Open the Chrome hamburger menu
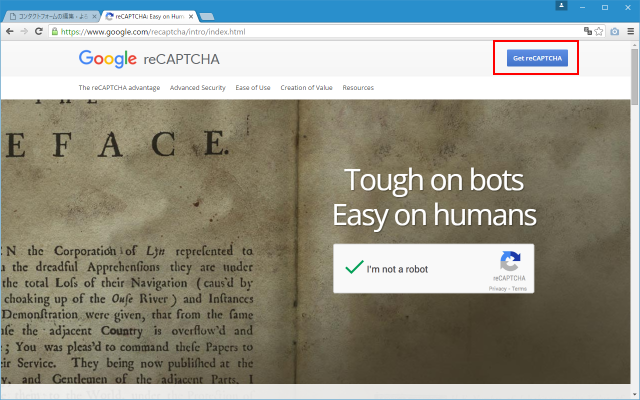The image size is (640, 400). click(630, 32)
